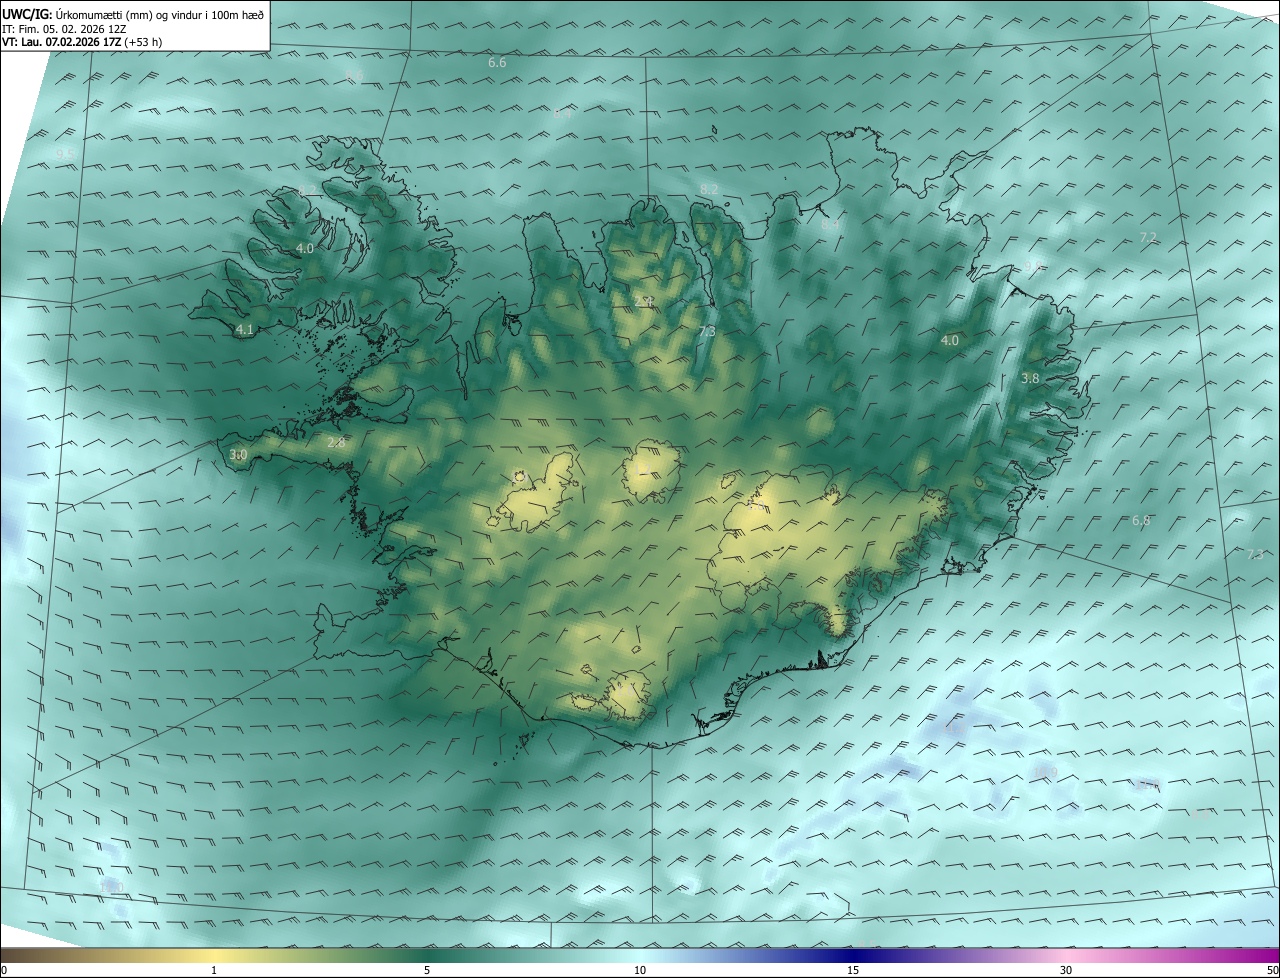Screen dimensions: 1280x978
Task: Click the 6.8 value label on the map
Action: tap(1141, 521)
